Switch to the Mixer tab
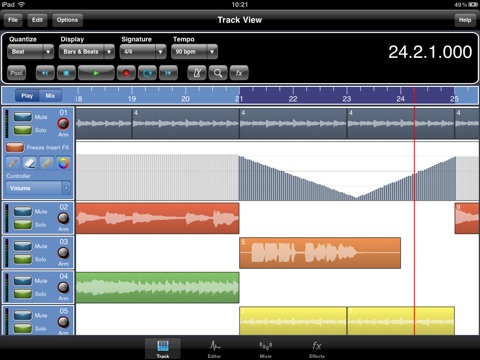The height and width of the screenshot is (360, 480). tap(266, 349)
